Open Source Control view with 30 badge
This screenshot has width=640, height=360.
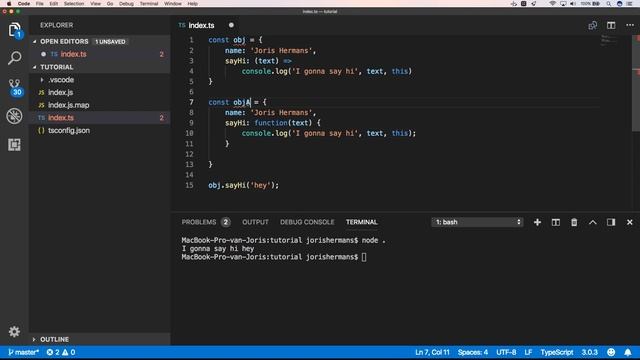[x=14, y=87]
